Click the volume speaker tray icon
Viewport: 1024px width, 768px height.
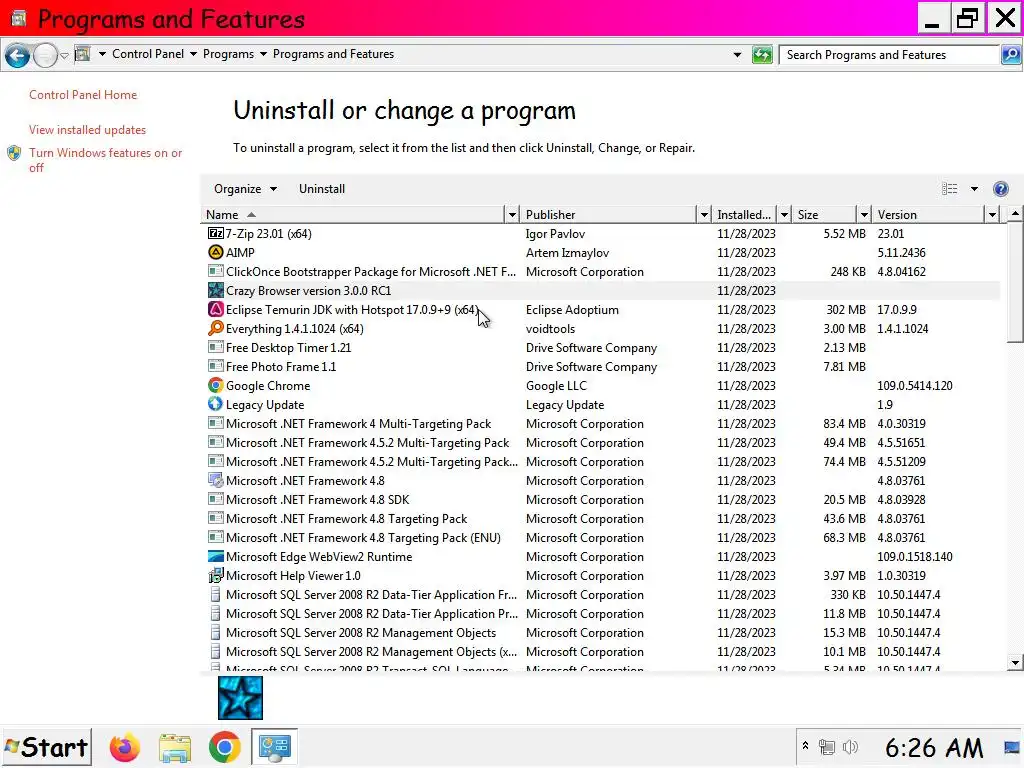click(x=850, y=747)
